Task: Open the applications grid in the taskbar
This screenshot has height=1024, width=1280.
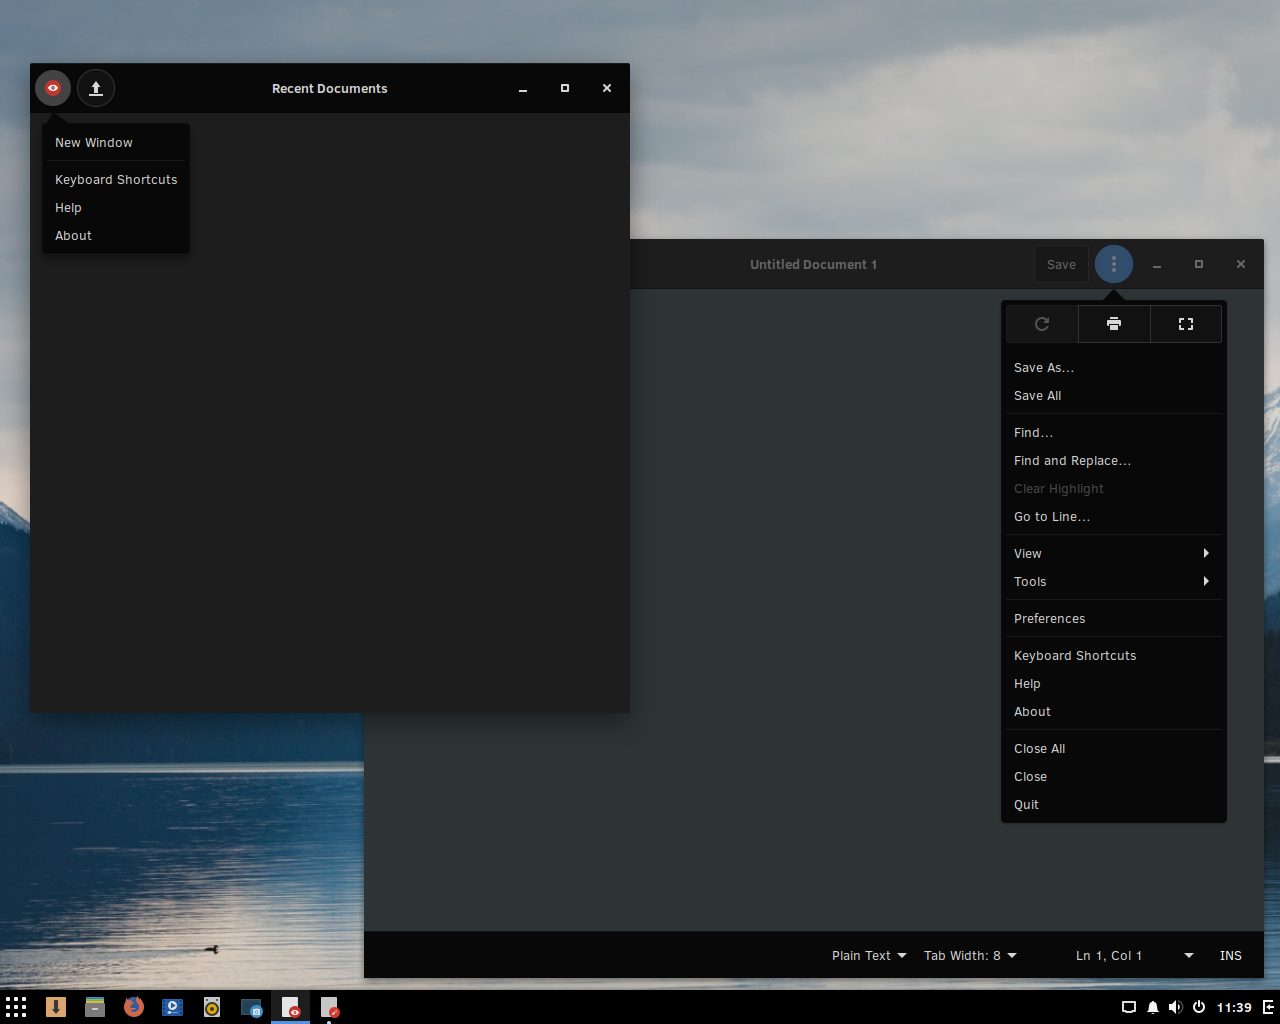Action: coord(16,1007)
